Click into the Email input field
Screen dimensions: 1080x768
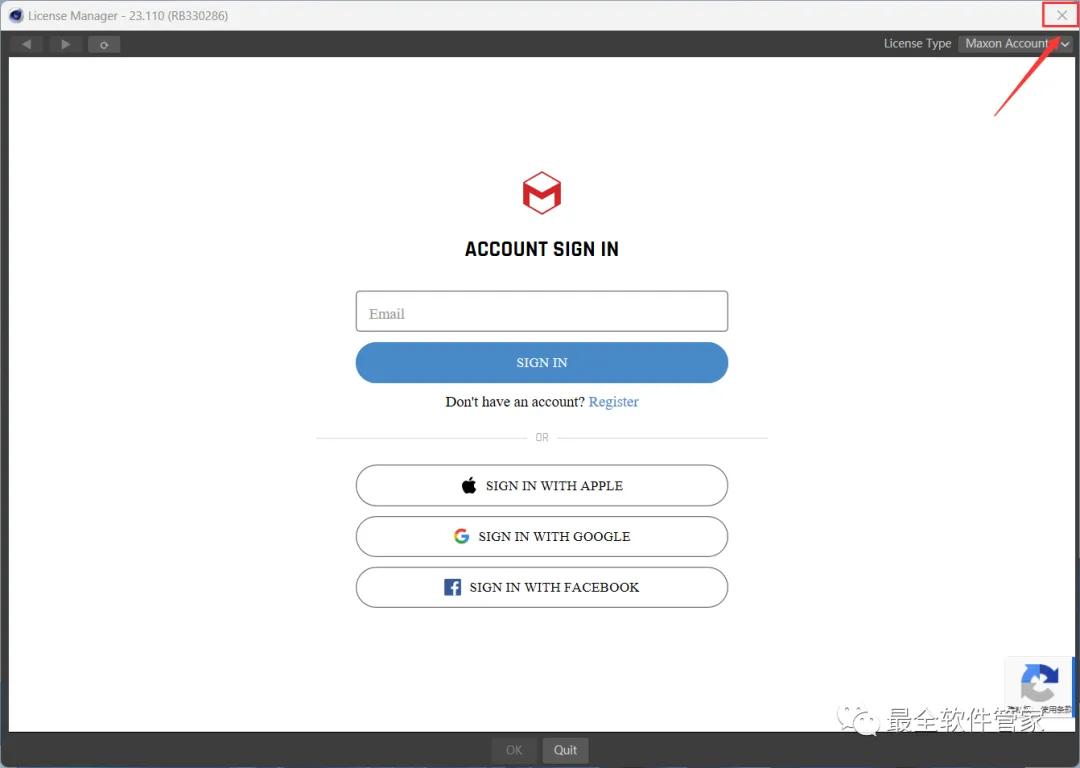541,311
